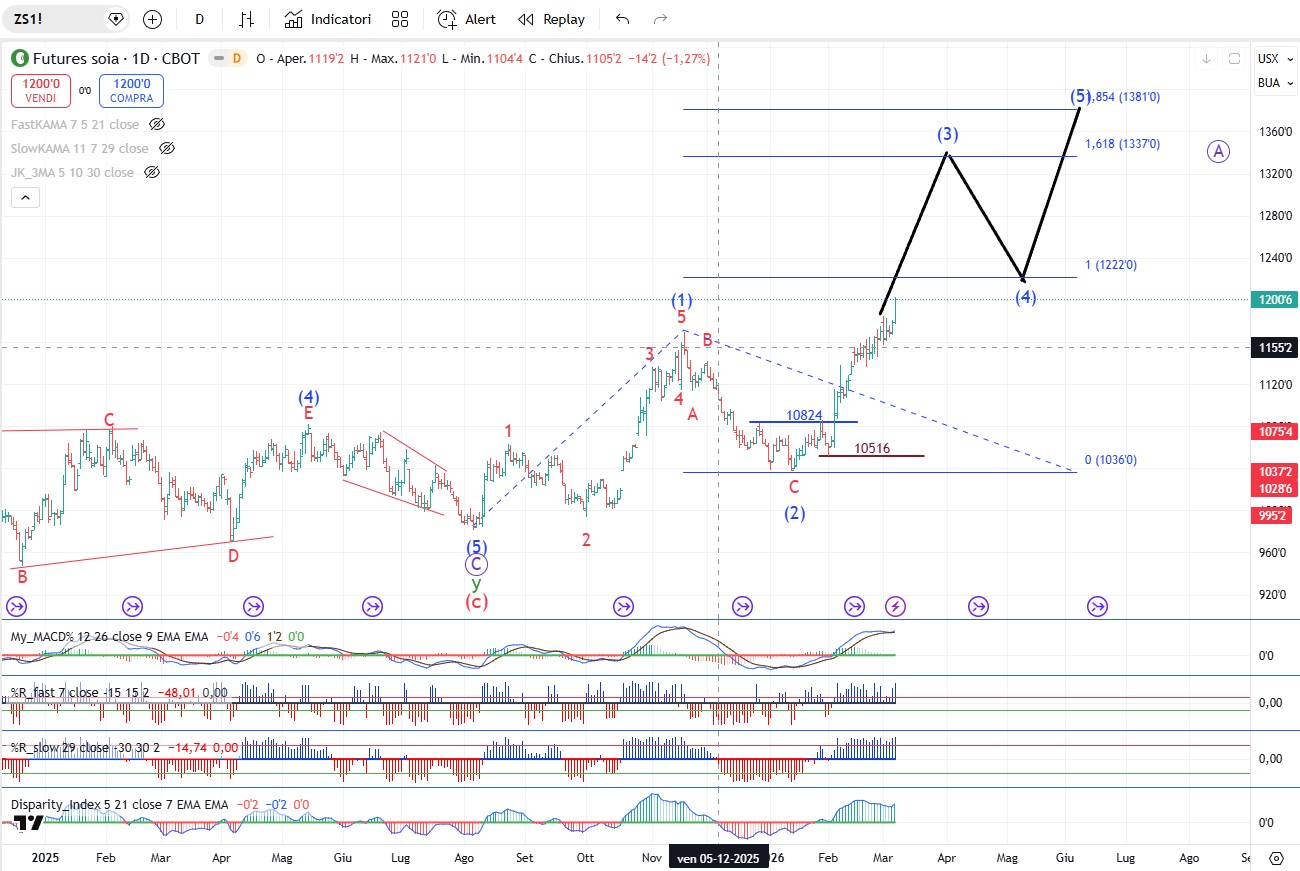Click the diamond icon in the ZS1! box
The image size is (1300, 871).
pyautogui.click(x=117, y=19)
